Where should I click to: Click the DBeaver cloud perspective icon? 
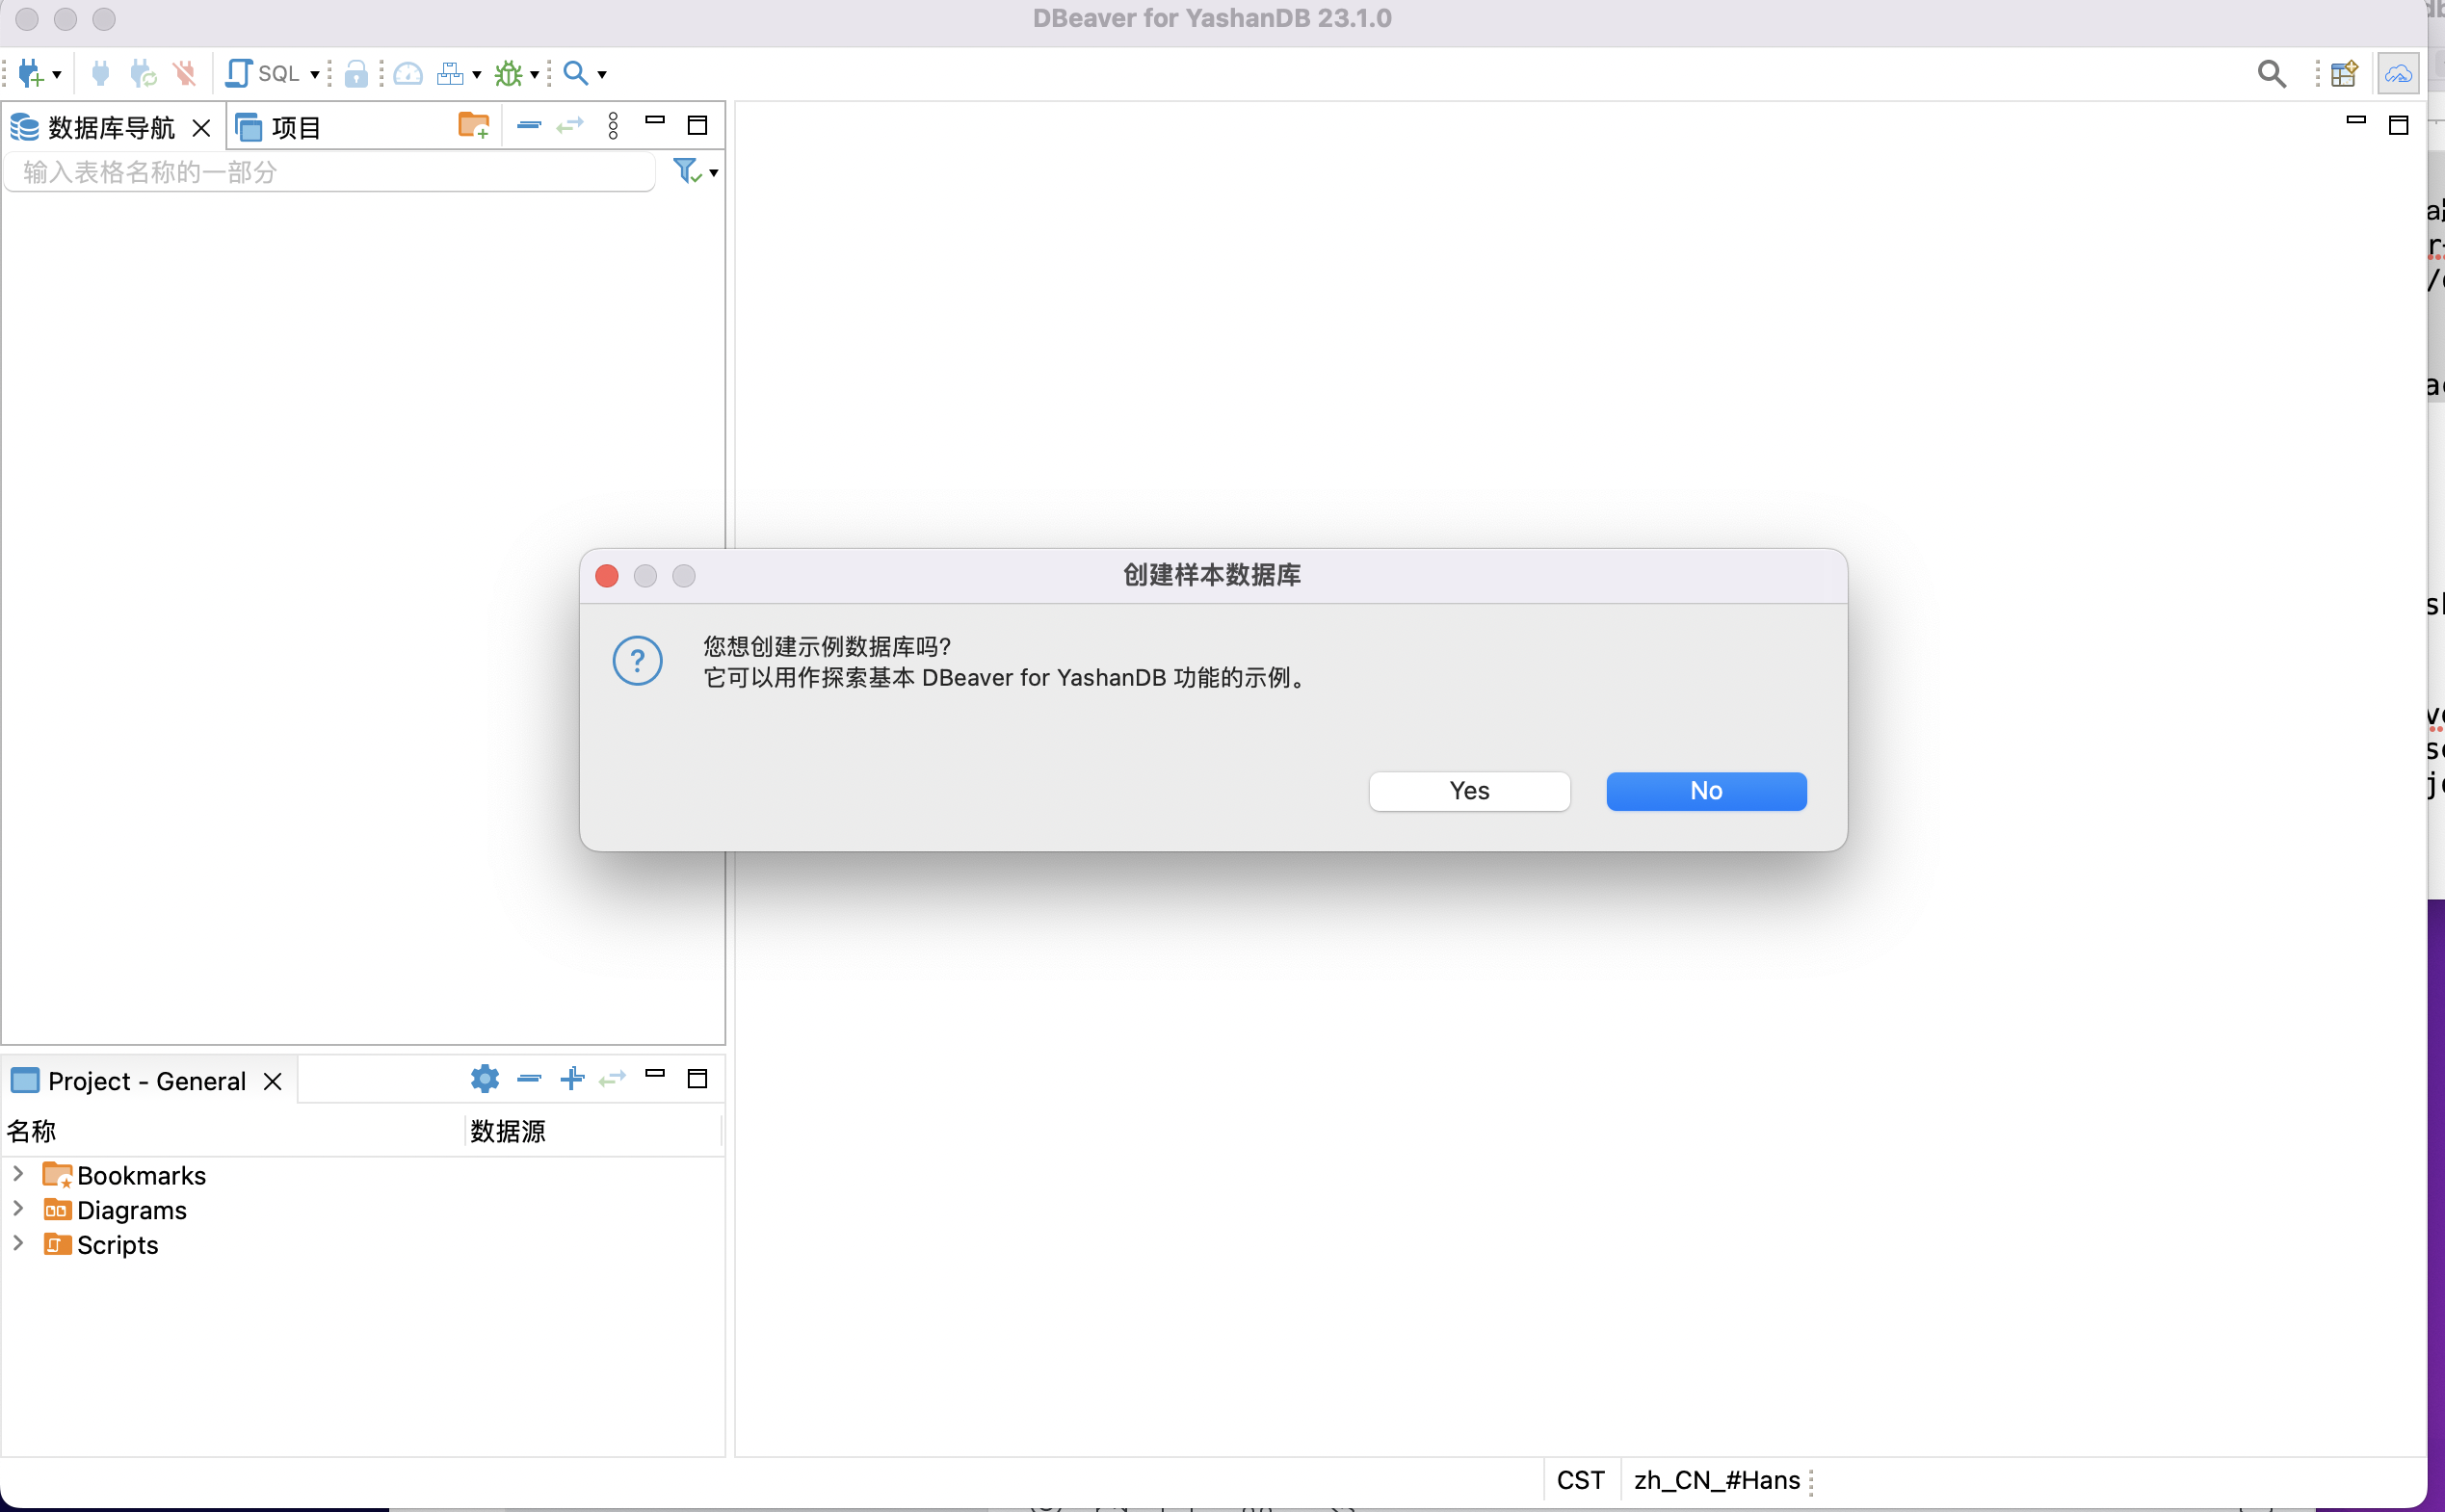click(x=2398, y=73)
